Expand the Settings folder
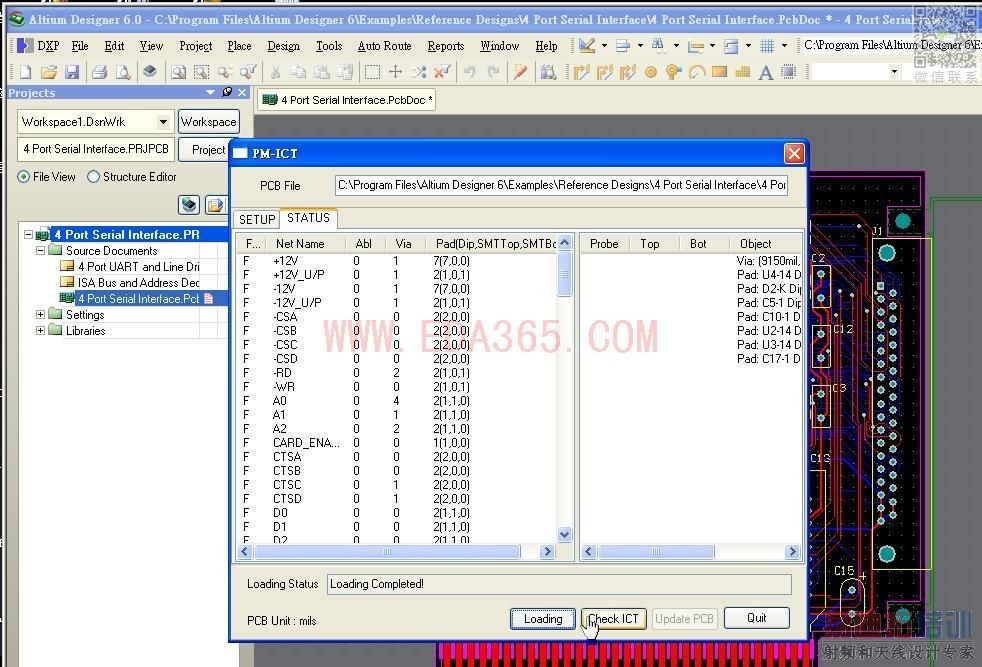 point(41,314)
